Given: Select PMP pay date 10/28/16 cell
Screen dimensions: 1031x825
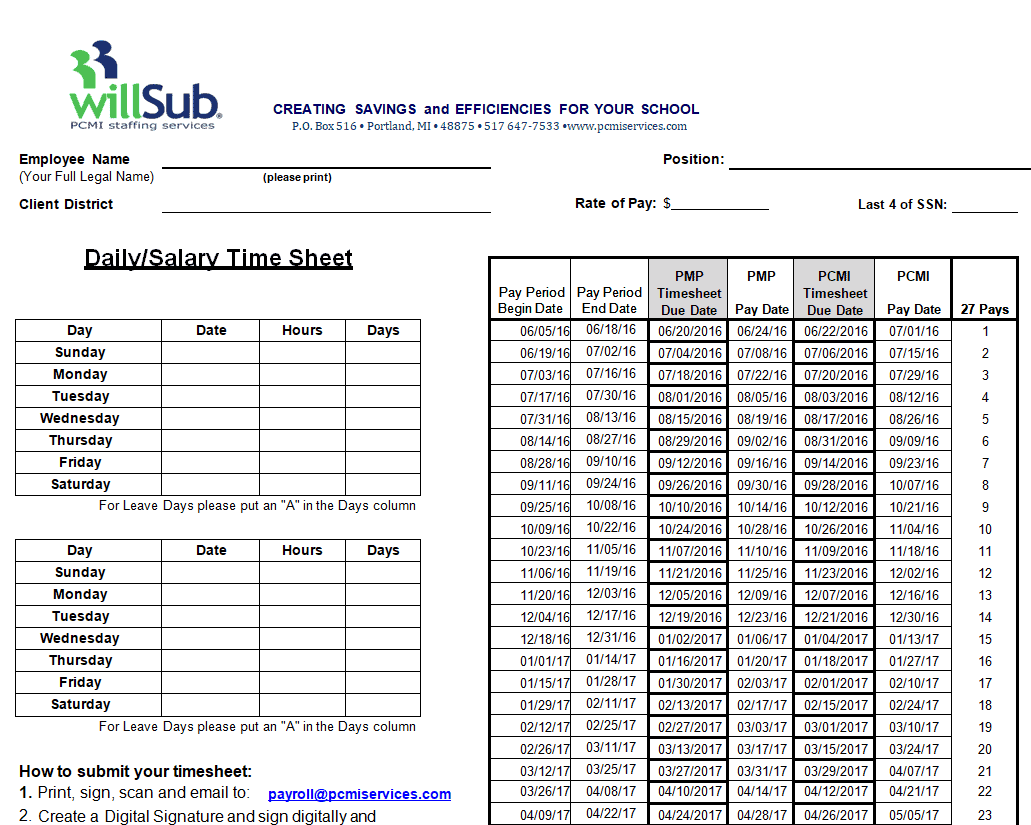Looking at the screenshot, I should pyautogui.click(x=761, y=530).
